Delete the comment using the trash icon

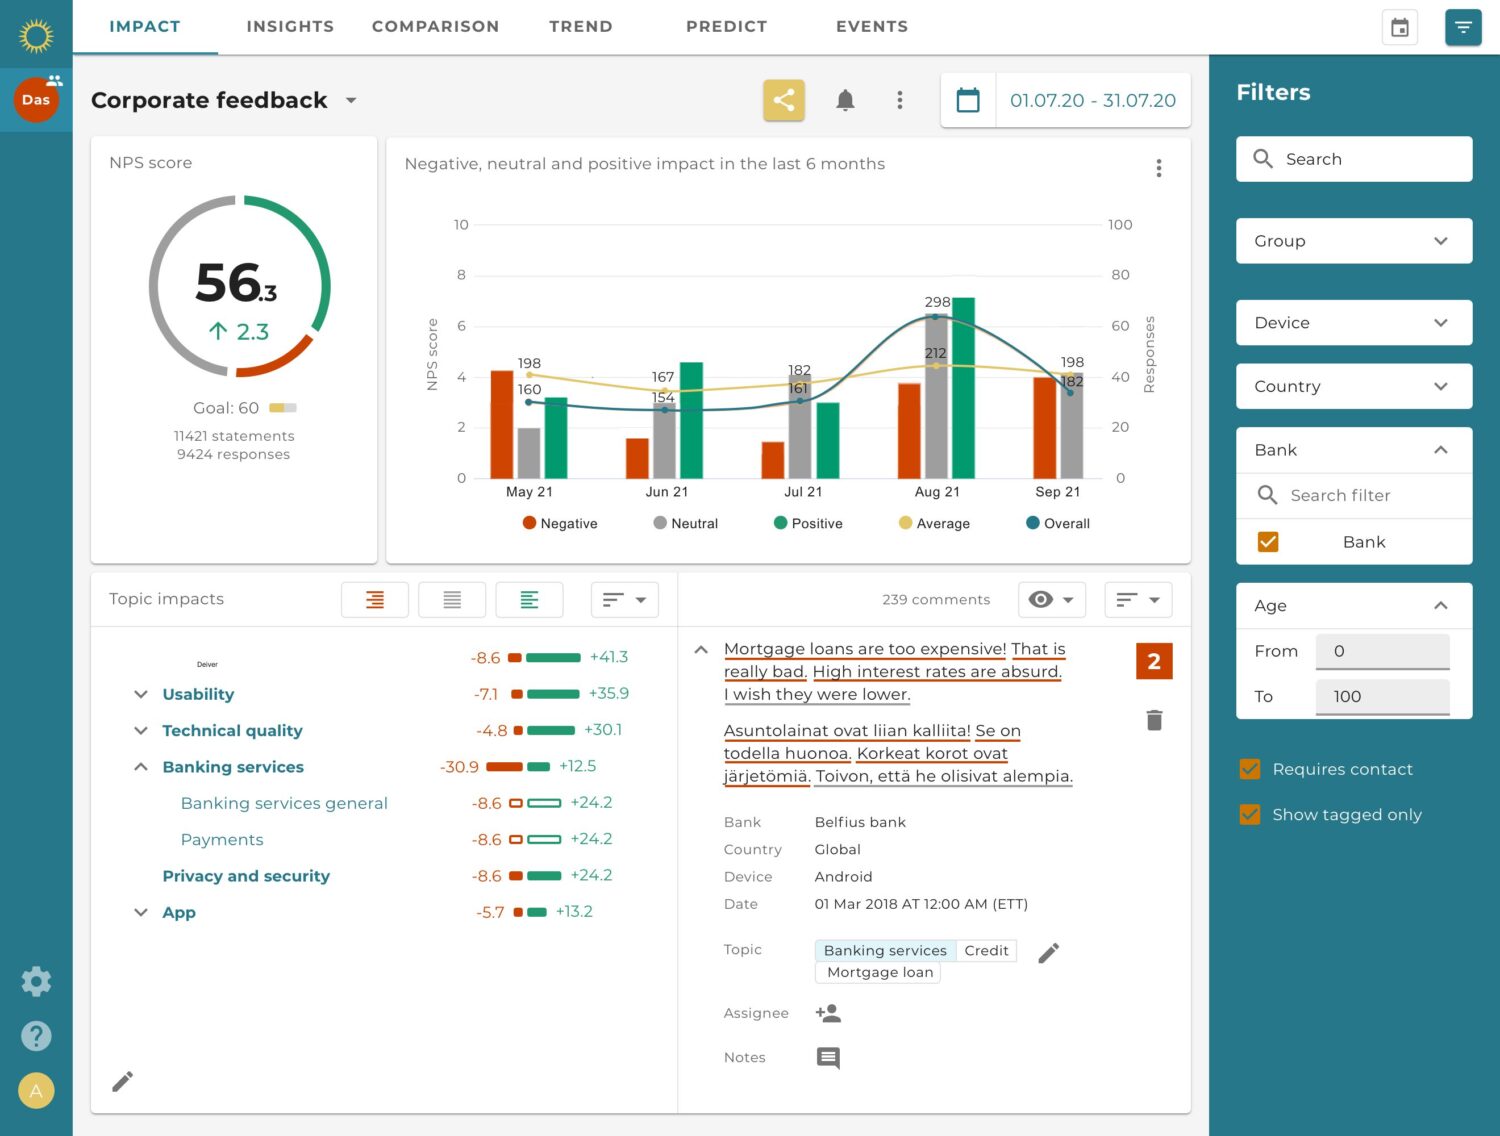1154,719
